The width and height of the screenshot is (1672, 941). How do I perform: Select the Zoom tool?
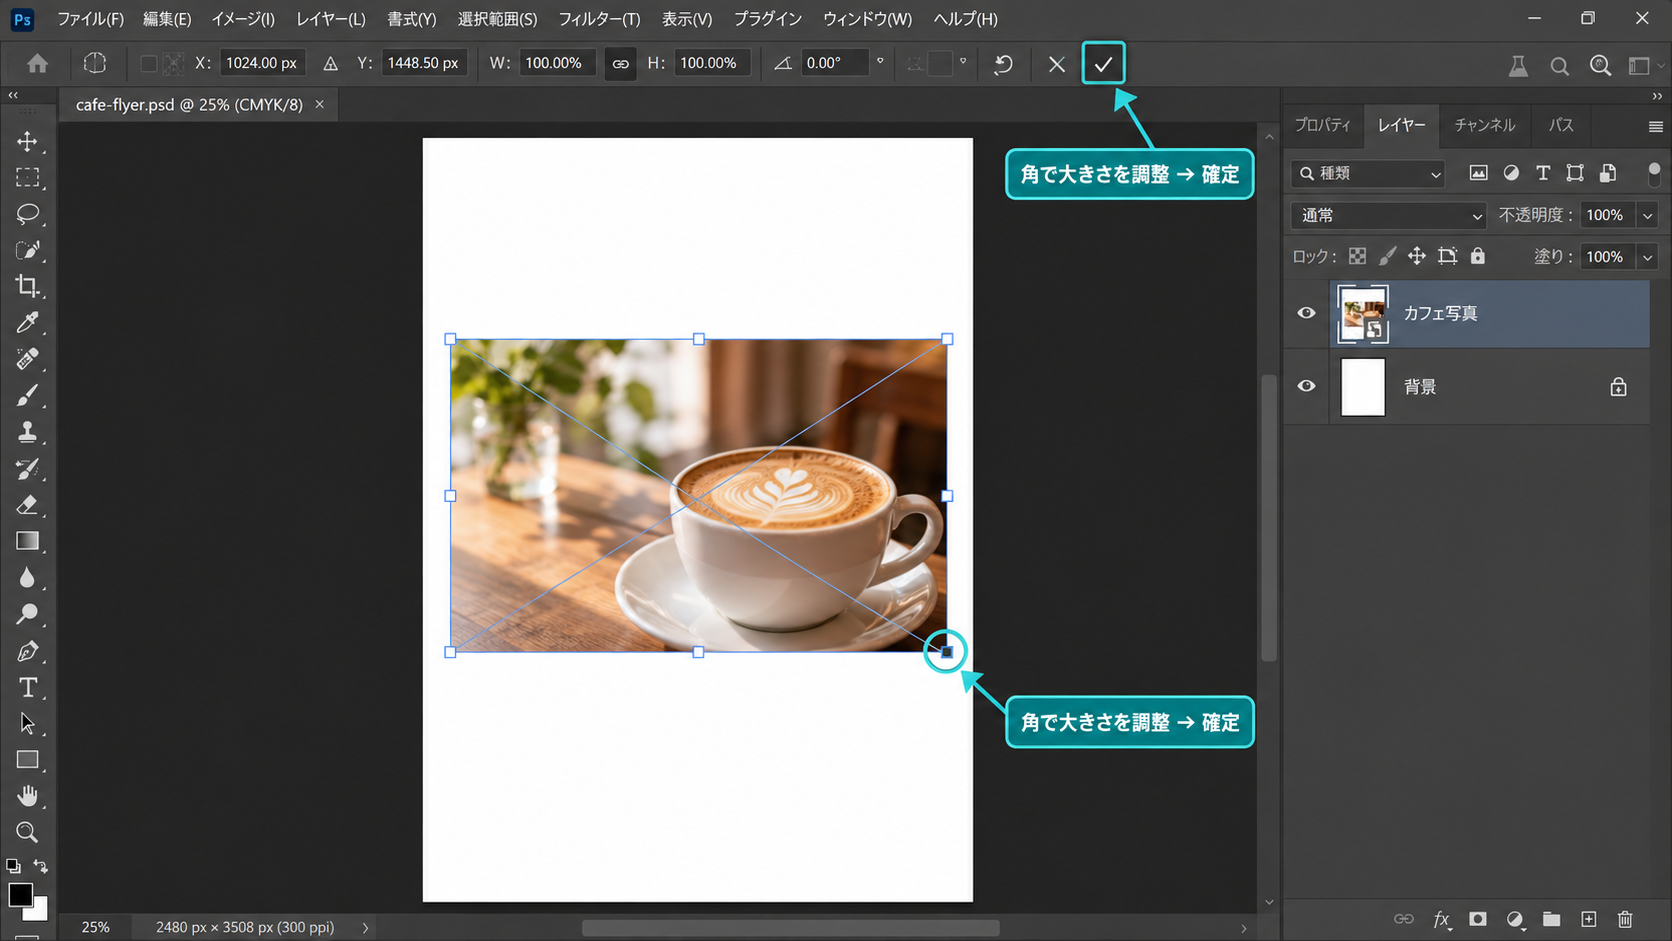point(27,832)
